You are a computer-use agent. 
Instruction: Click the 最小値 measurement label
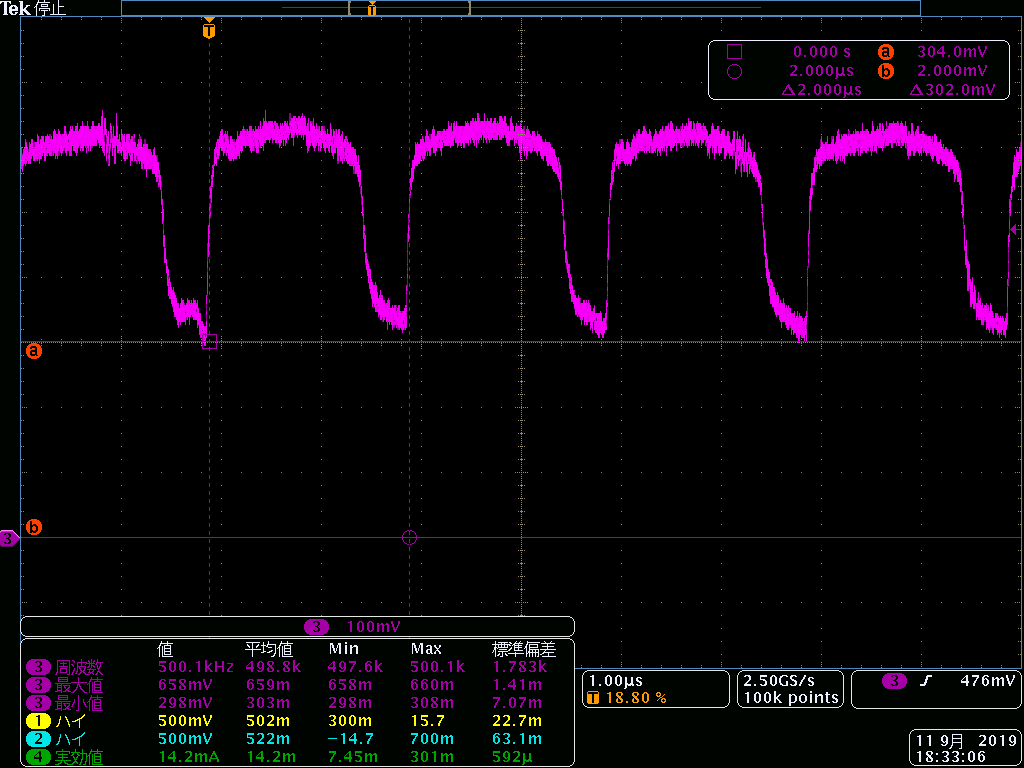[x=79, y=703]
